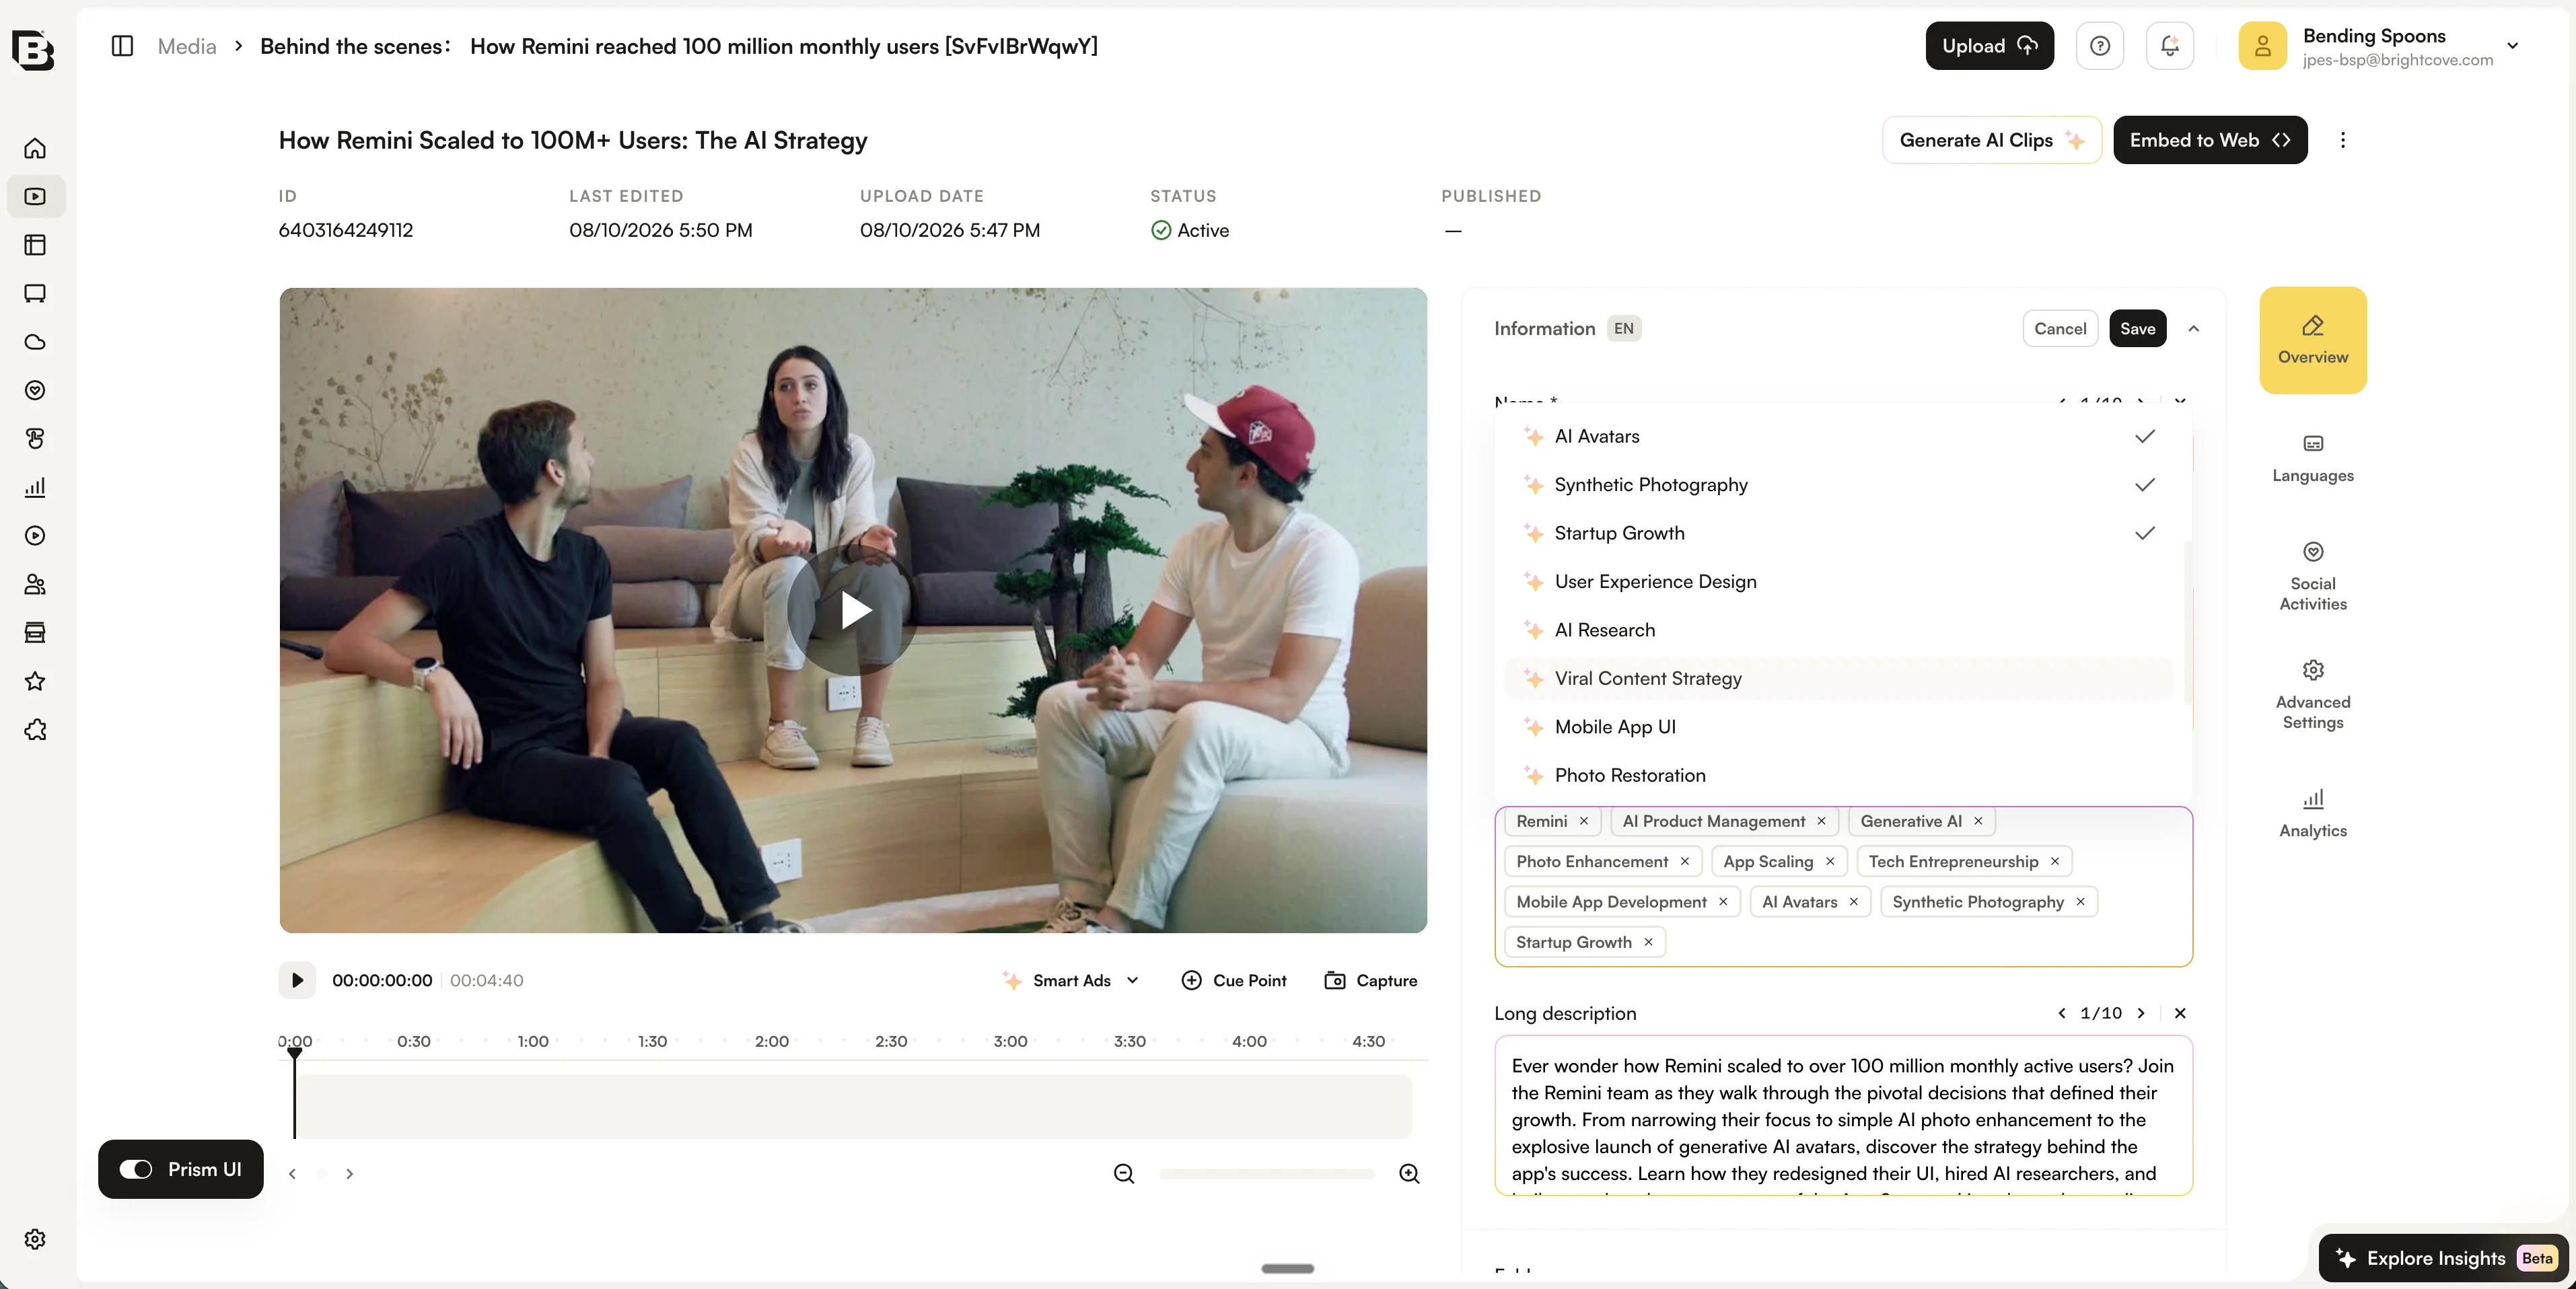Click the Brightcove logo
Image resolution: width=2576 pixels, height=1289 pixels.
pyautogui.click(x=33, y=49)
